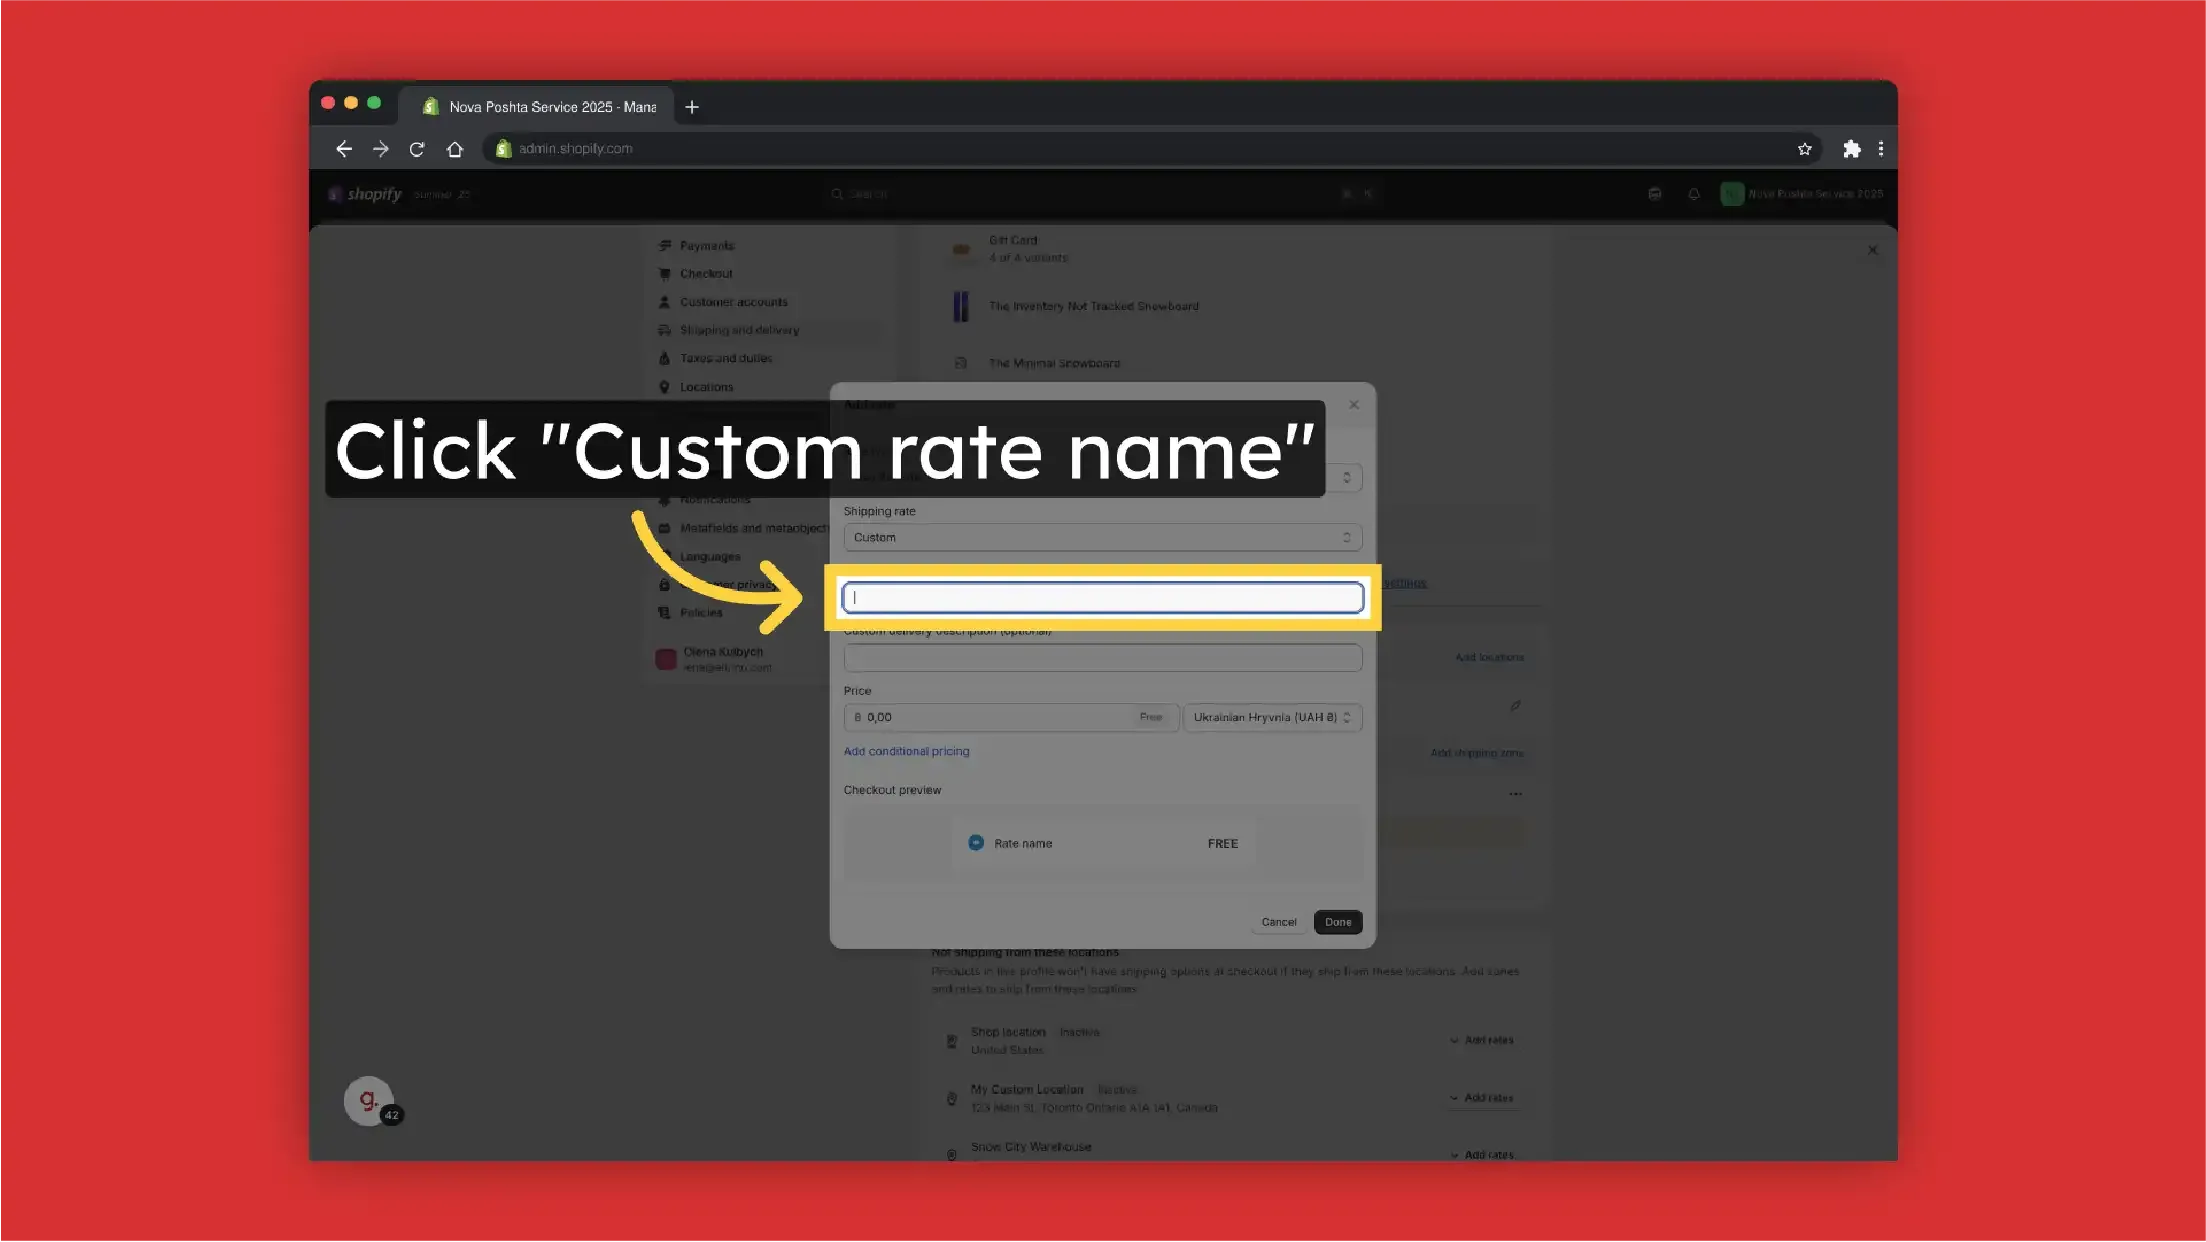Click the Shopify notifications bell icon
Image resolution: width=2206 pixels, height=1242 pixels.
1693,194
